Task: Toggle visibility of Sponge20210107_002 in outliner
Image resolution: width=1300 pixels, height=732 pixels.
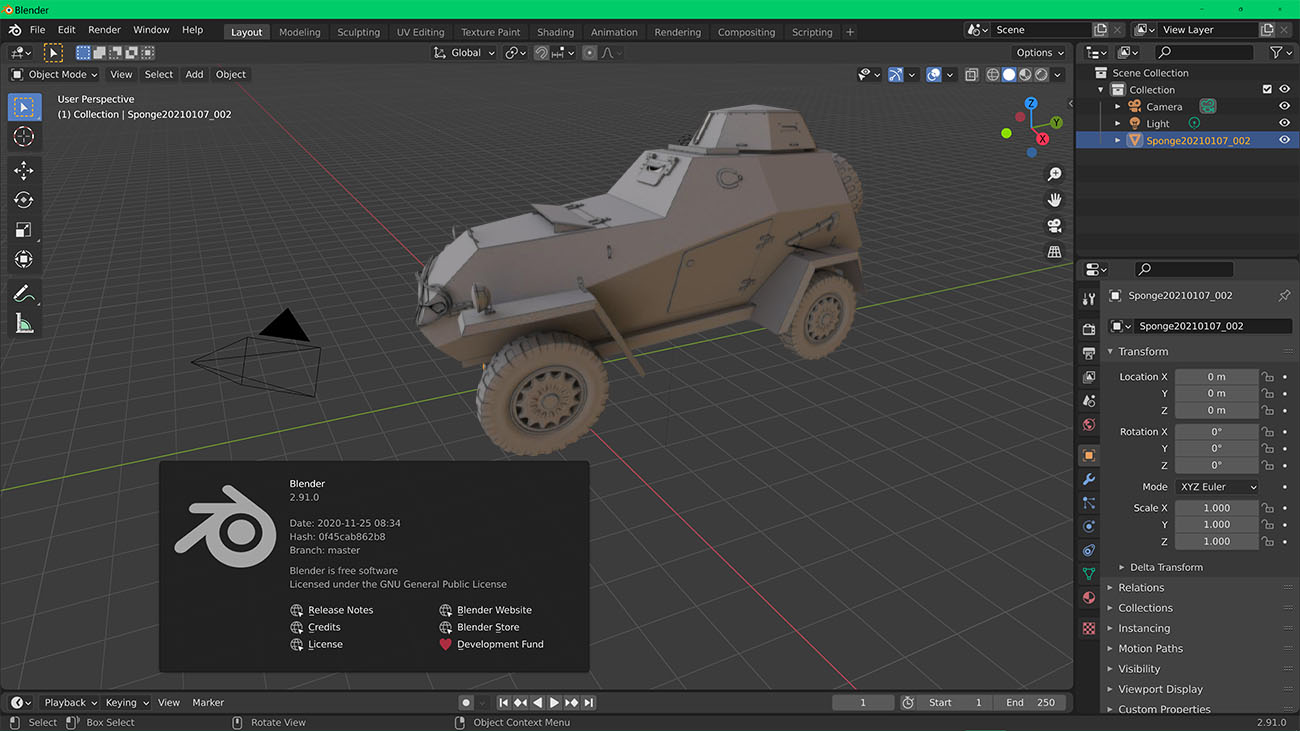Action: point(1285,140)
